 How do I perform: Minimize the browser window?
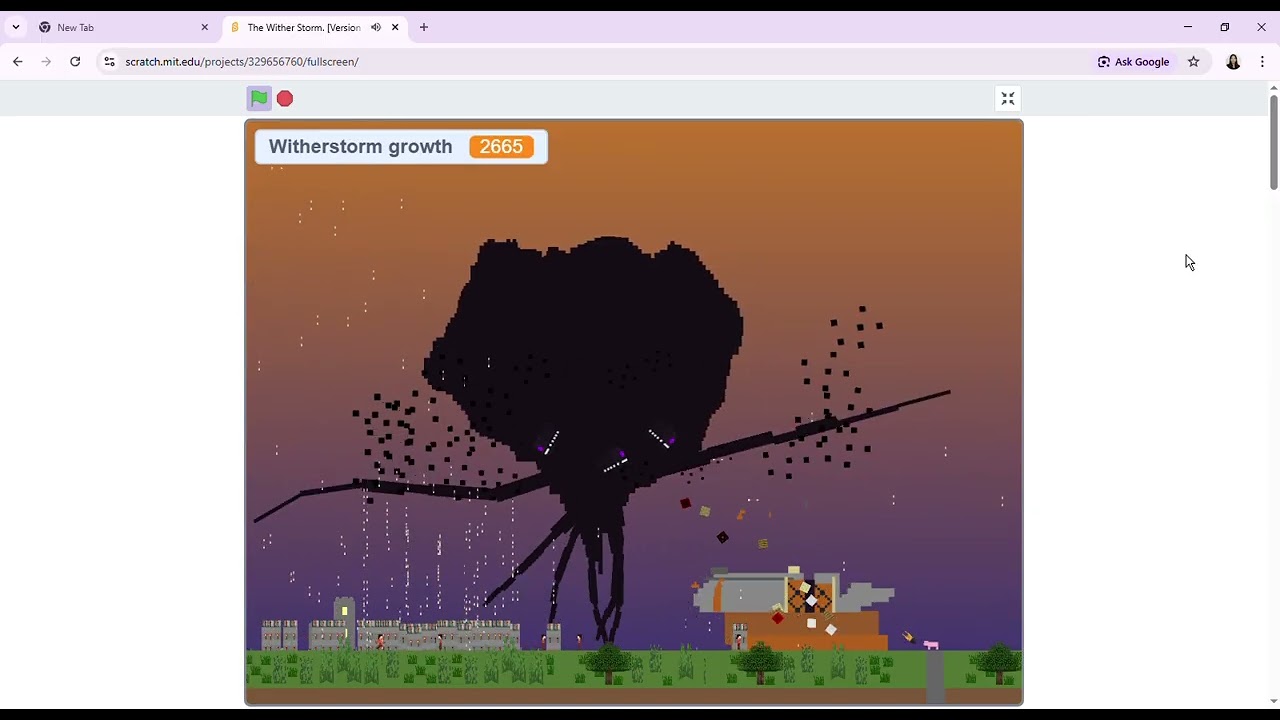(1188, 28)
